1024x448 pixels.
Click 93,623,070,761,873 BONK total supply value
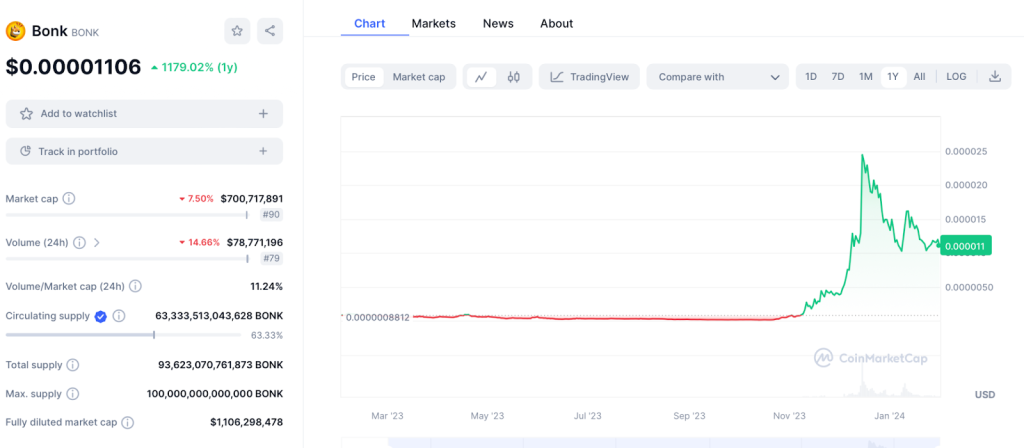click(x=221, y=364)
